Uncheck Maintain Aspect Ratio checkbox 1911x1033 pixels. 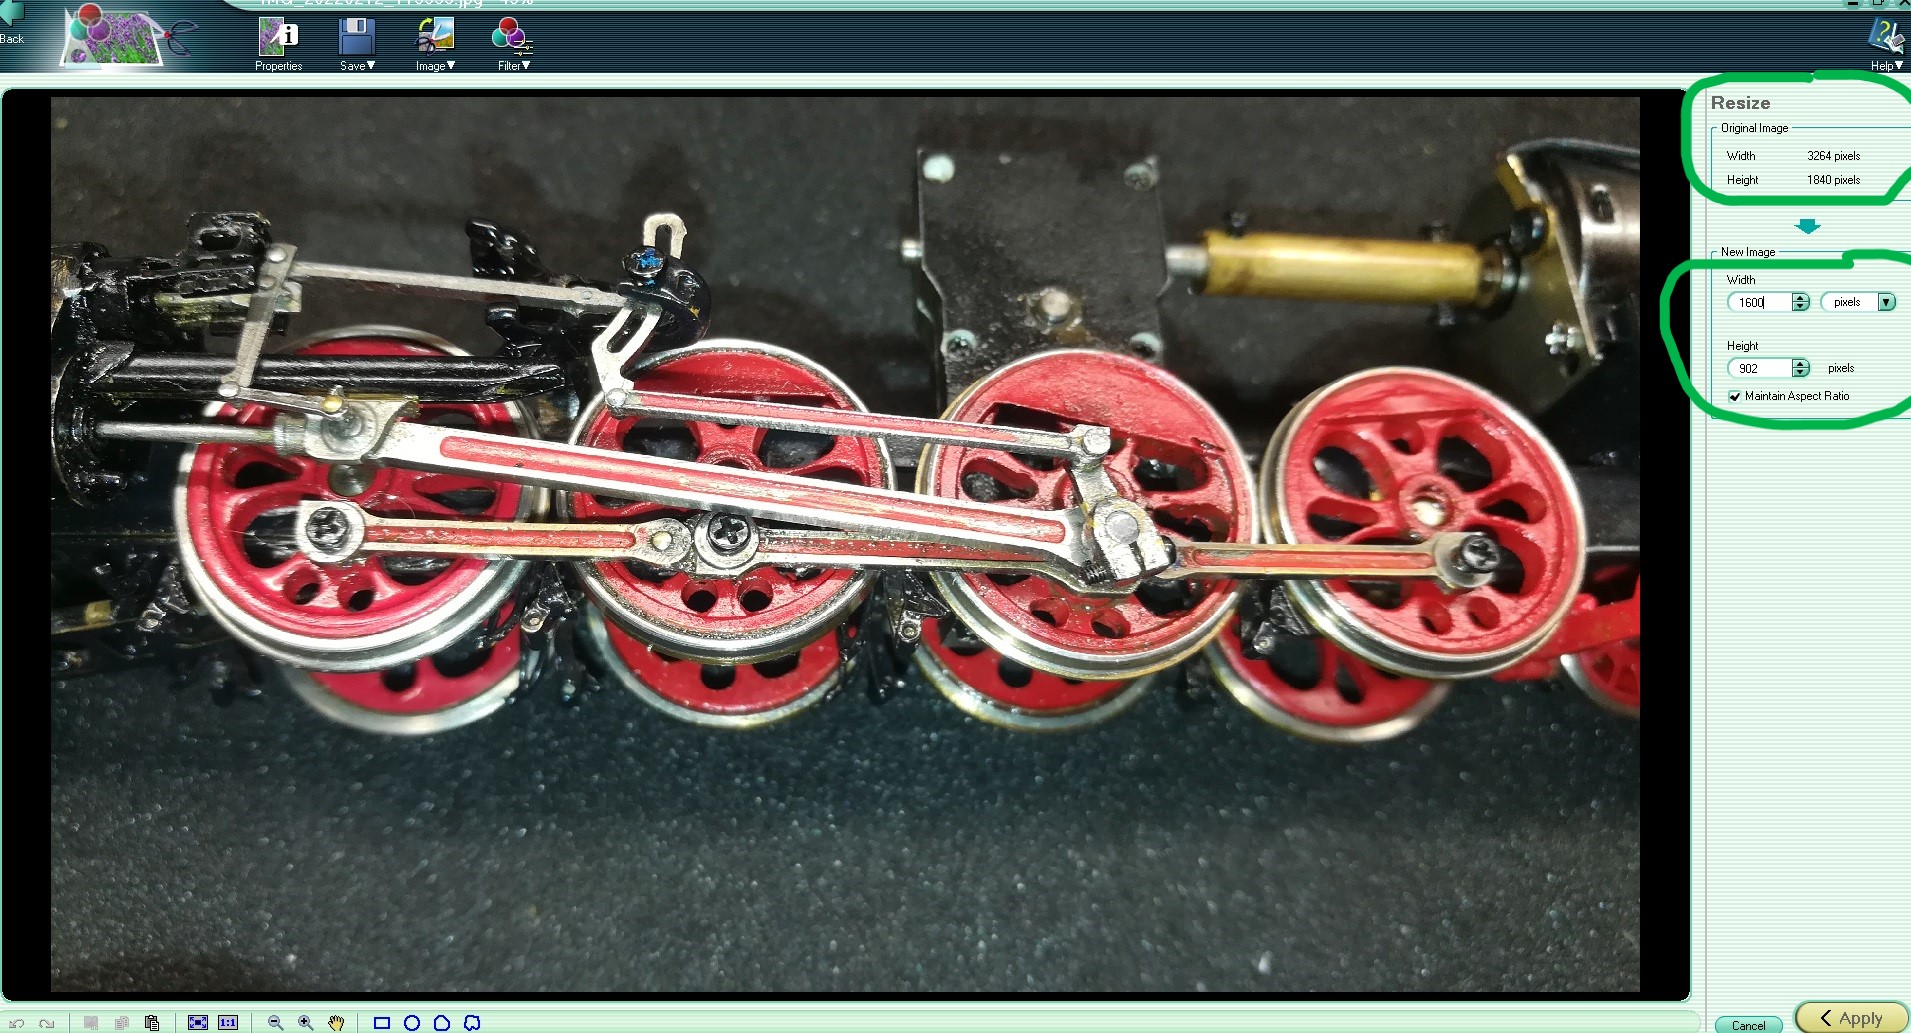point(1735,396)
